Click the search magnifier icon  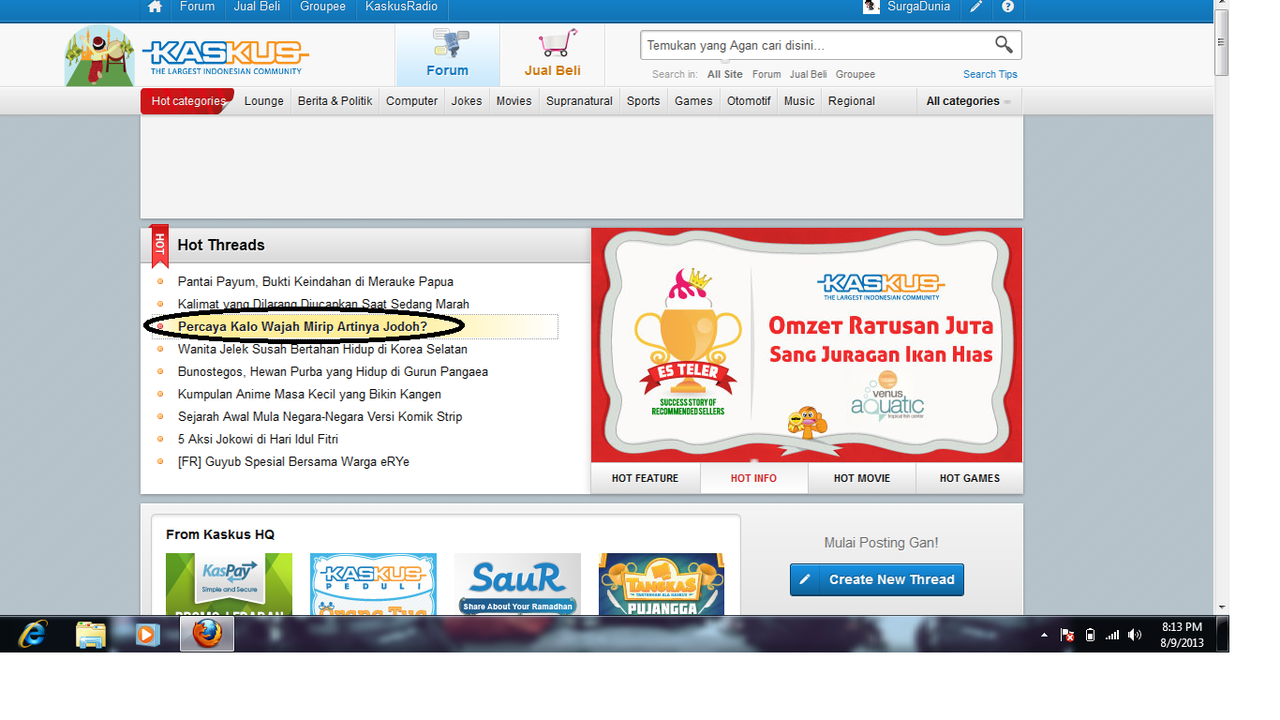click(1003, 44)
